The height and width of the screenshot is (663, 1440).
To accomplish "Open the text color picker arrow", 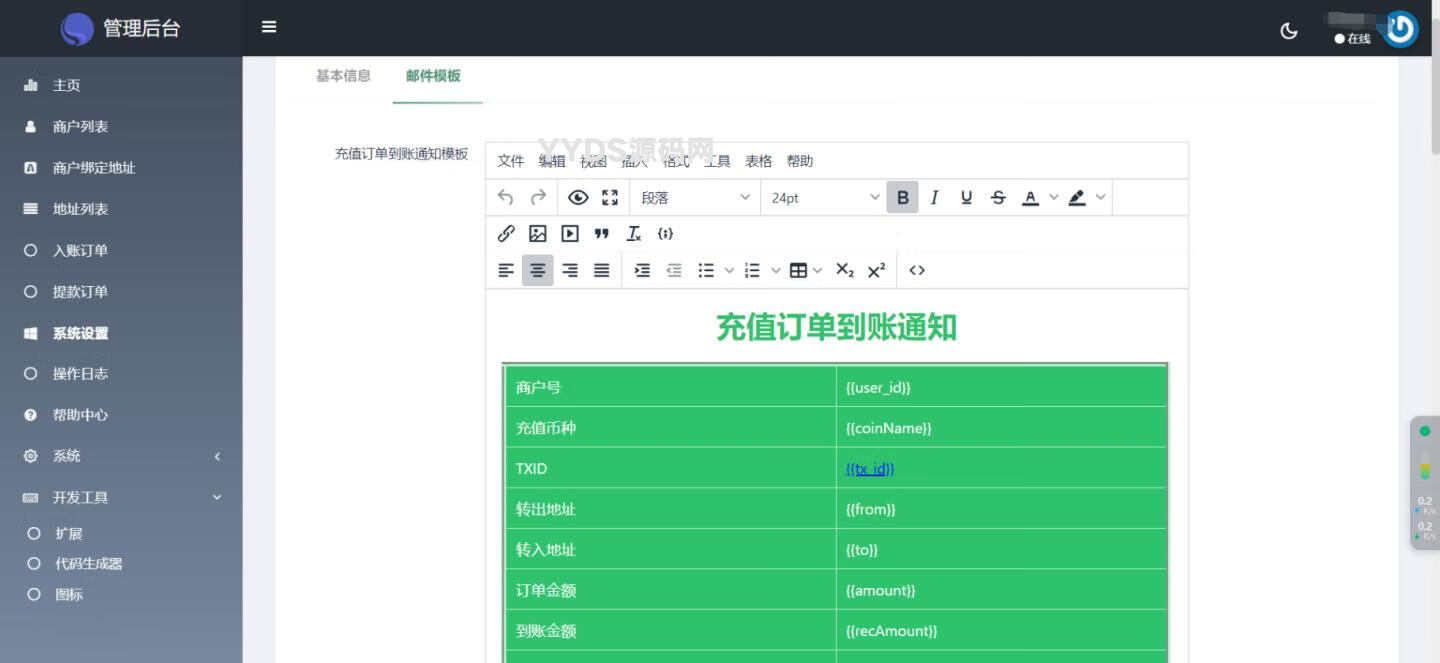I will click(x=1053, y=198).
